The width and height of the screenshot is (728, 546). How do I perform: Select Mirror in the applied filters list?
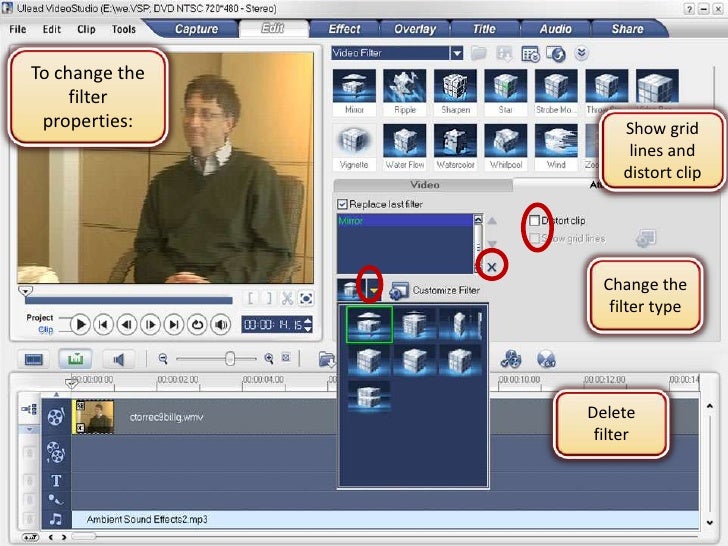[x=404, y=221]
